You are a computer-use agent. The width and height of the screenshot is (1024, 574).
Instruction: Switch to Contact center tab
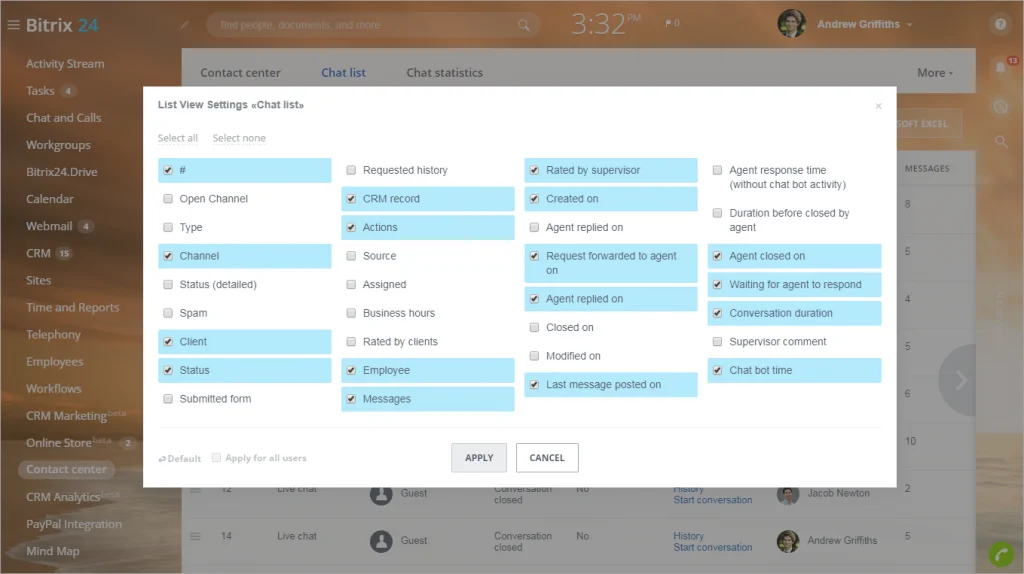pyautogui.click(x=240, y=73)
